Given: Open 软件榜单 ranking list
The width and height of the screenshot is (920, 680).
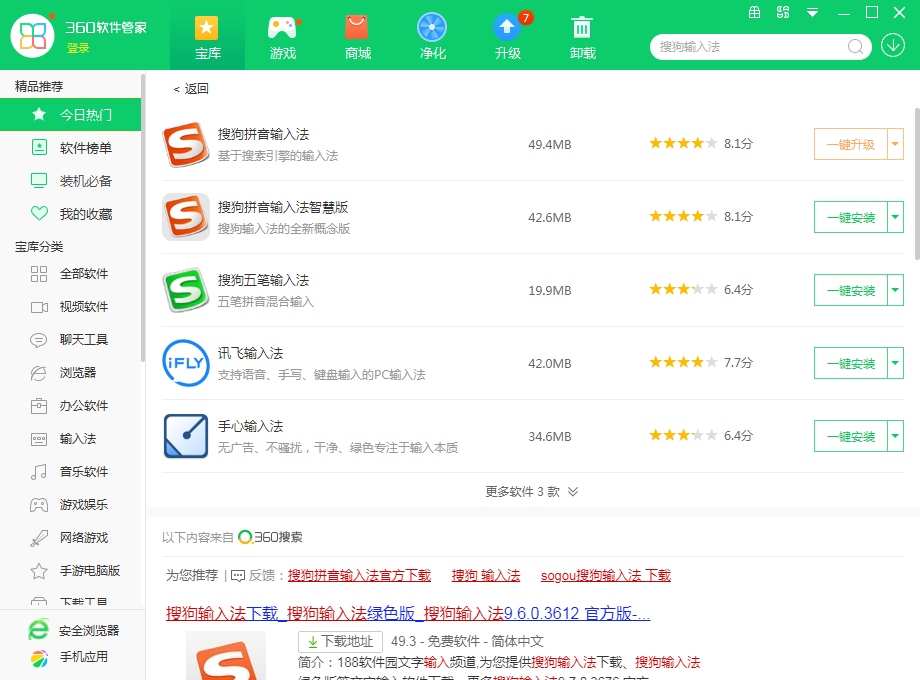Looking at the screenshot, I should pos(70,148).
